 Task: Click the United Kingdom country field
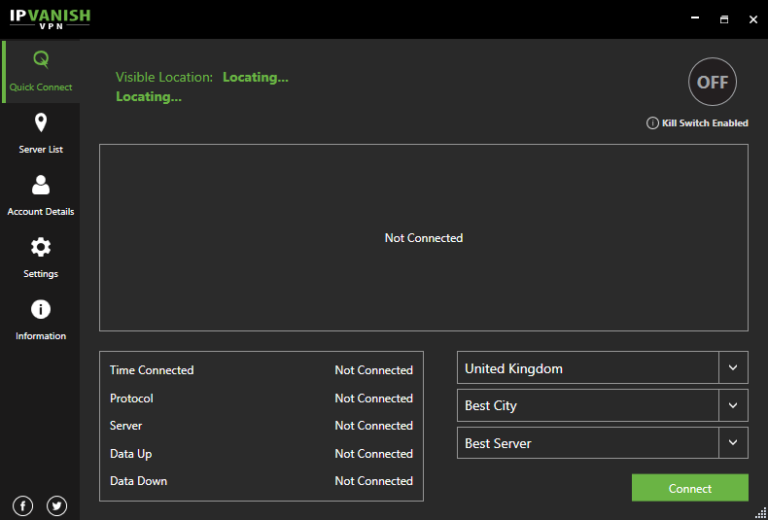(x=588, y=367)
